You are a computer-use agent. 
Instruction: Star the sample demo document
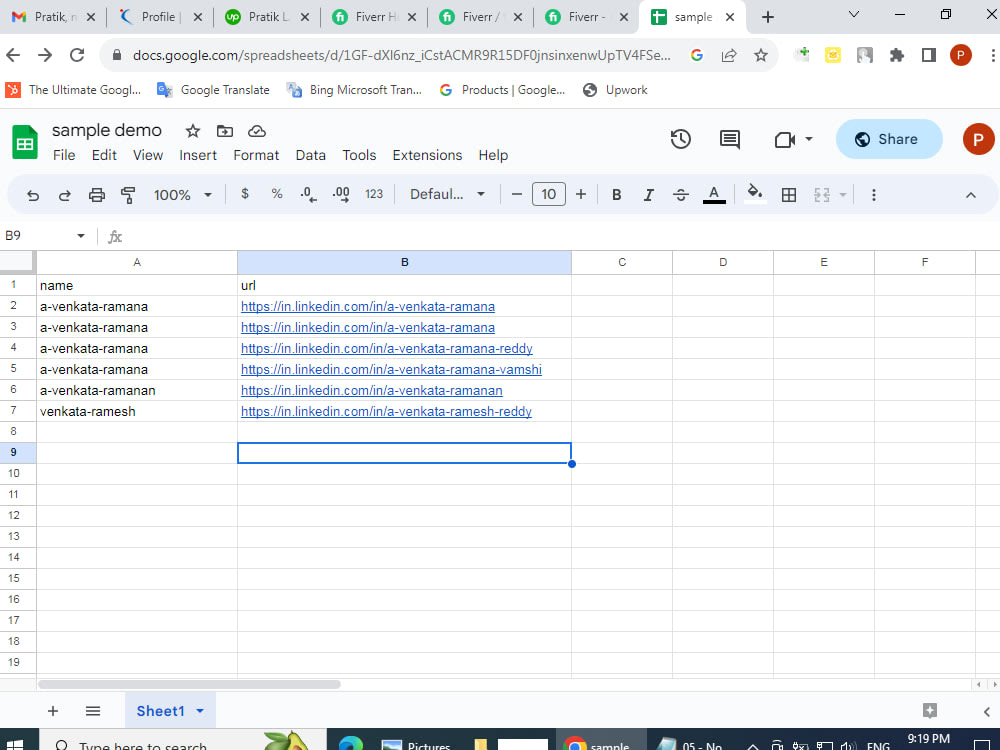pos(193,131)
